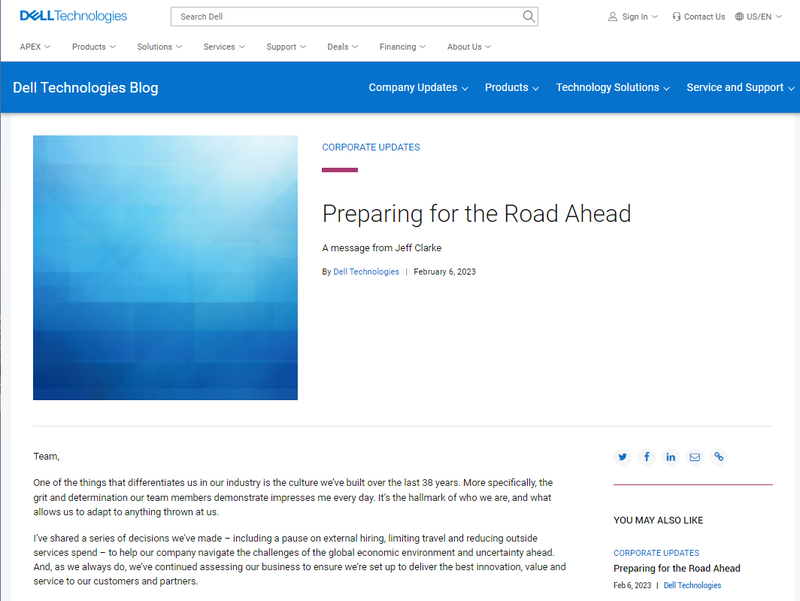Share the post on LinkedIn
Viewport: 800px width, 601px height.
tap(670, 457)
